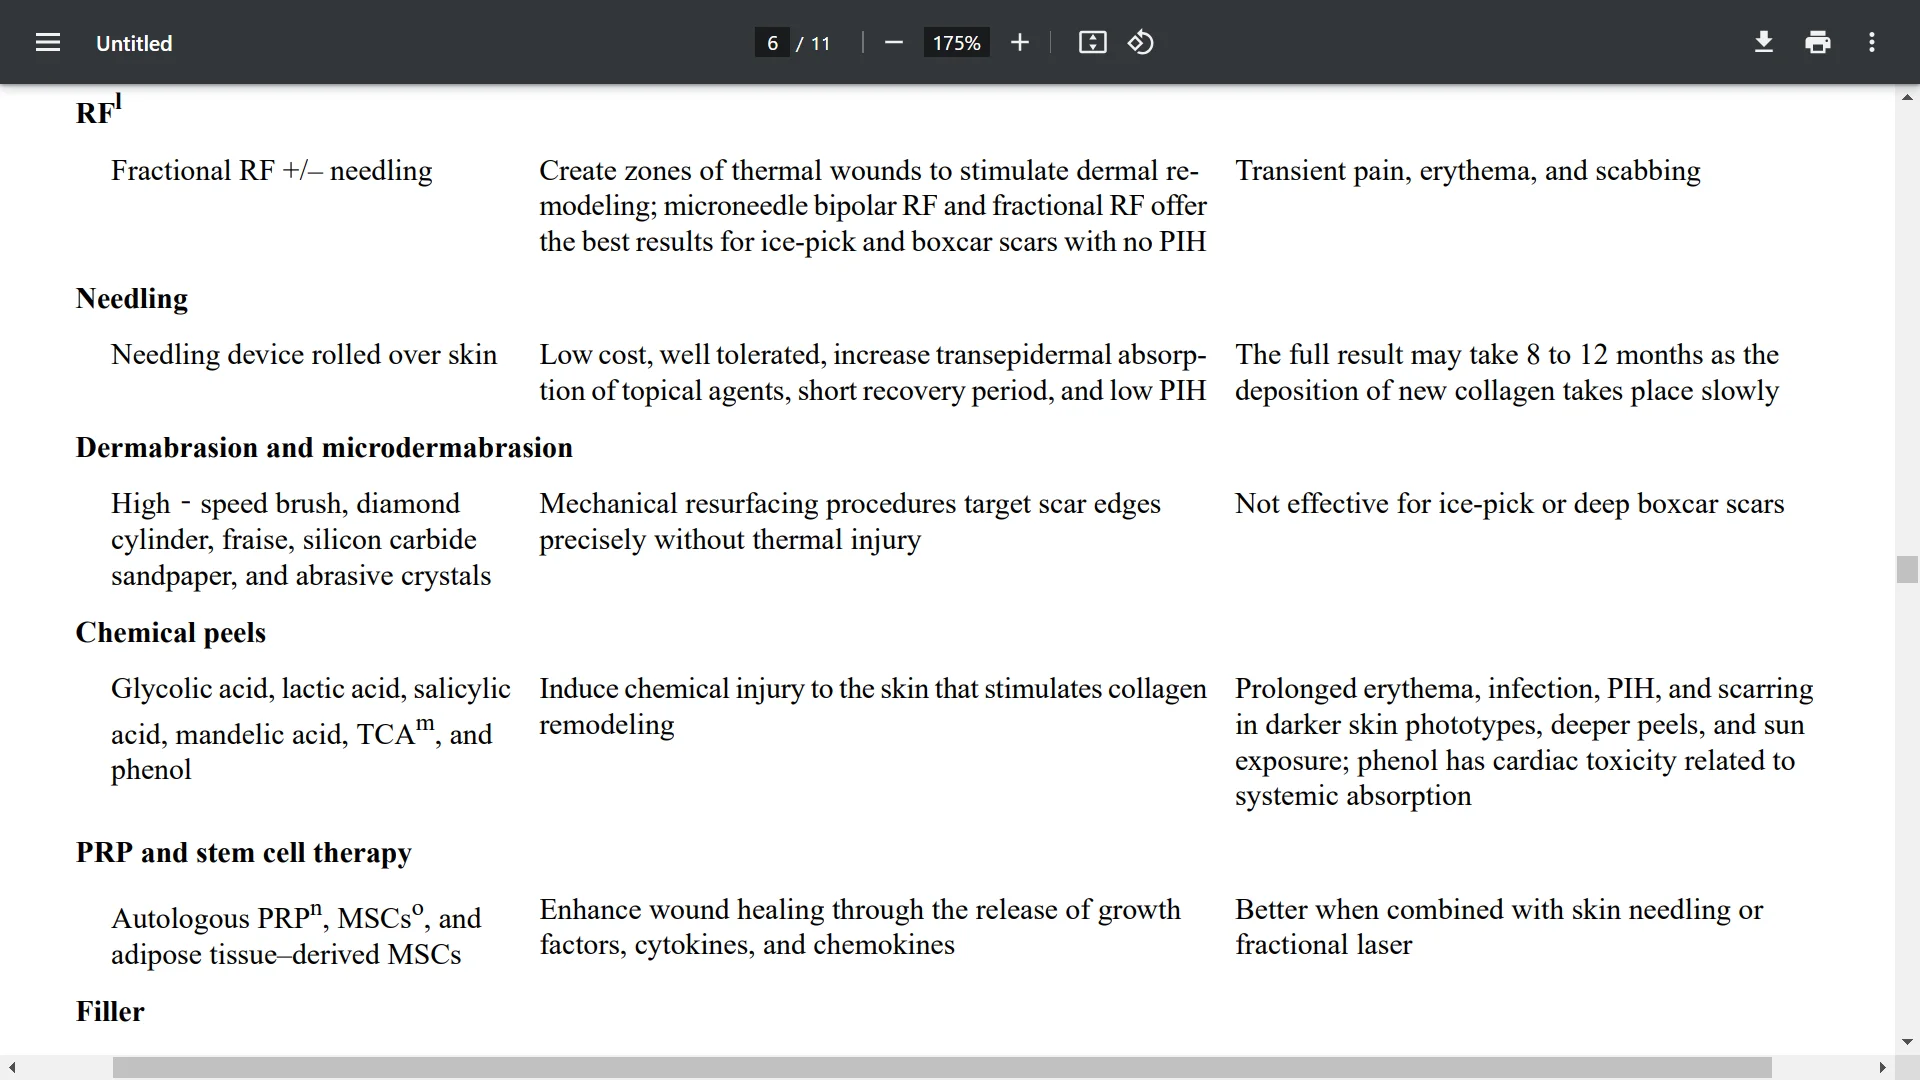Click the 175% zoom level display
Viewport: 1920px width, 1080px height.
[x=957, y=44]
